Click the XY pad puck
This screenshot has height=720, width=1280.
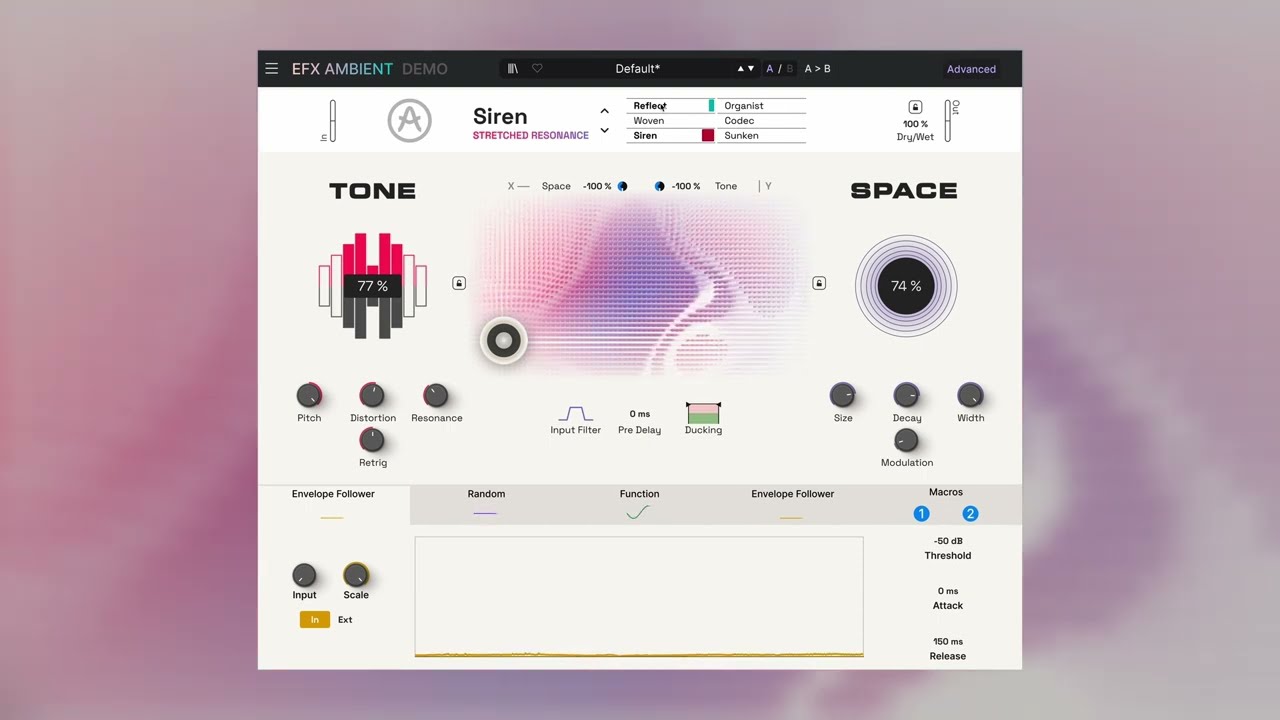(503, 341)
